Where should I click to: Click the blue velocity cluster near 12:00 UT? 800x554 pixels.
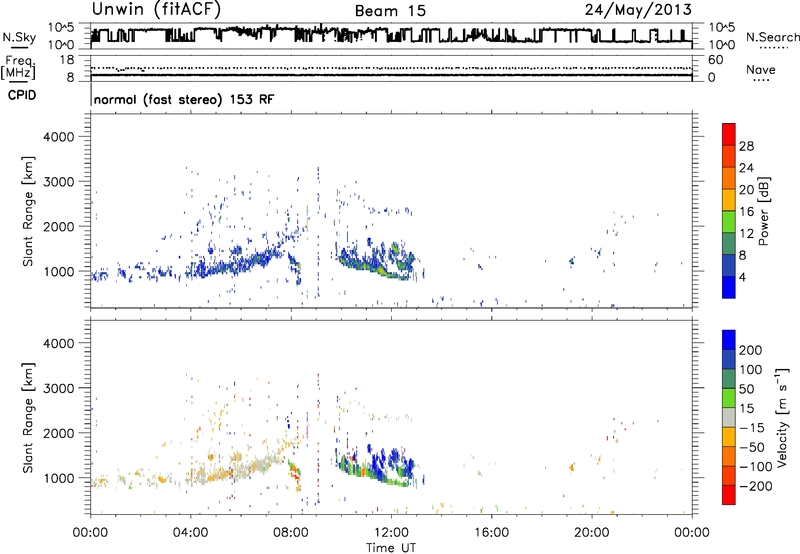[x=394, y=457]
